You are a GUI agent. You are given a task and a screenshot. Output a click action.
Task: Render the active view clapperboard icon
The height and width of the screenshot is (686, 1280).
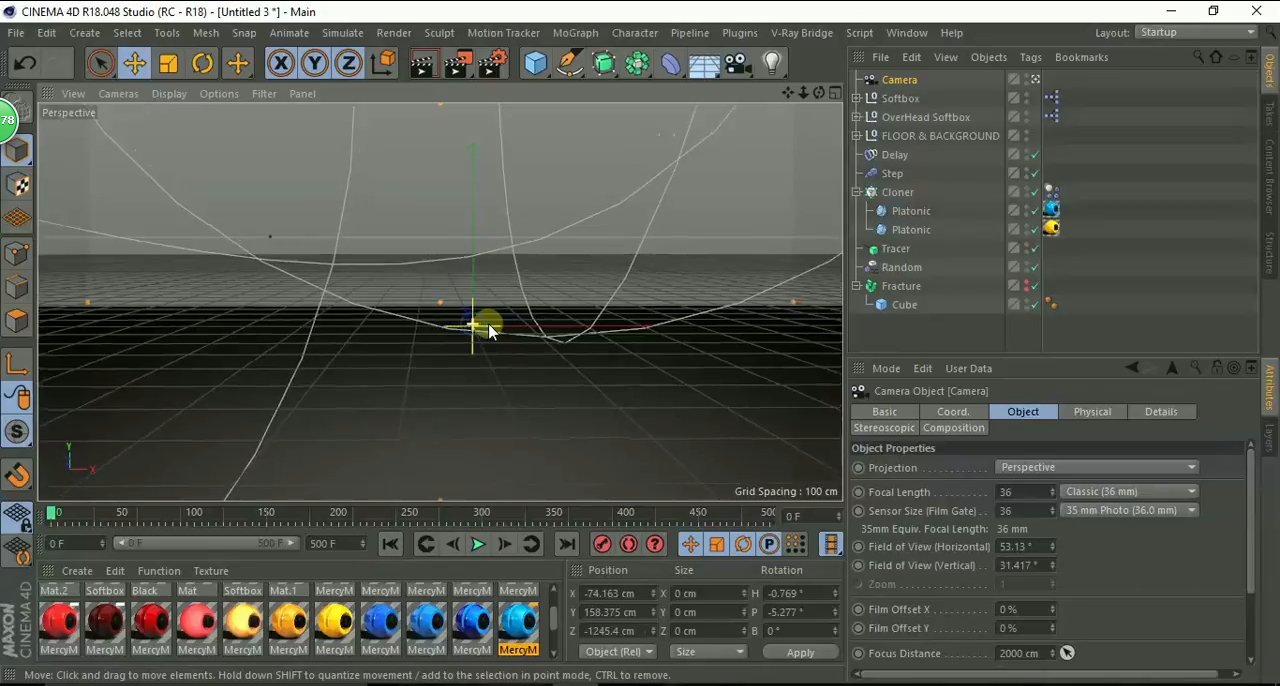coord(422,64)
